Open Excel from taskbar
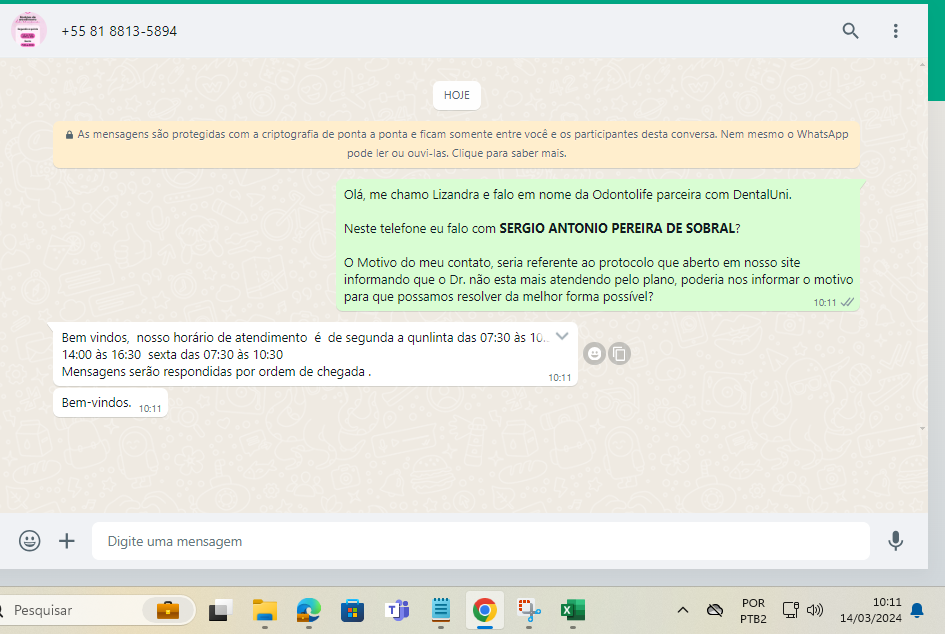This screenshot has width=945, height=634. [x=573, y=610]
